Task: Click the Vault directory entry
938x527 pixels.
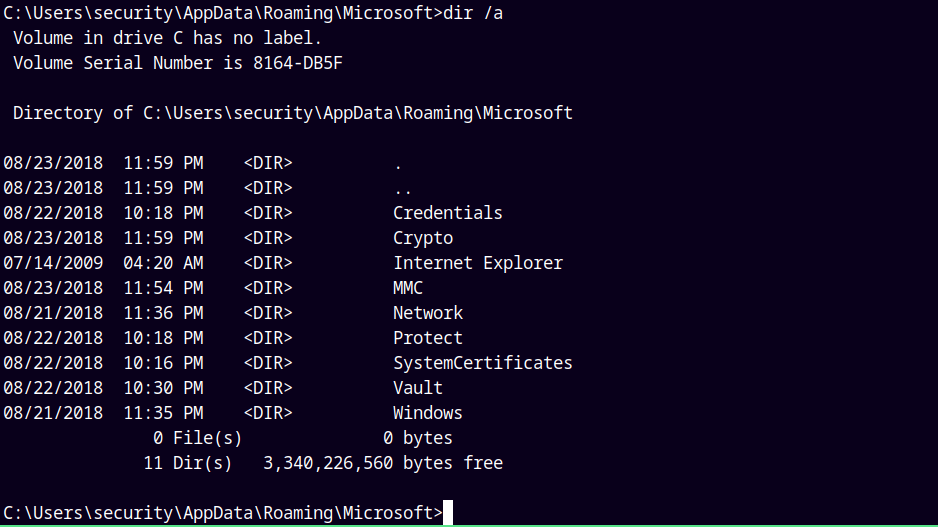Action: [417, 388]
